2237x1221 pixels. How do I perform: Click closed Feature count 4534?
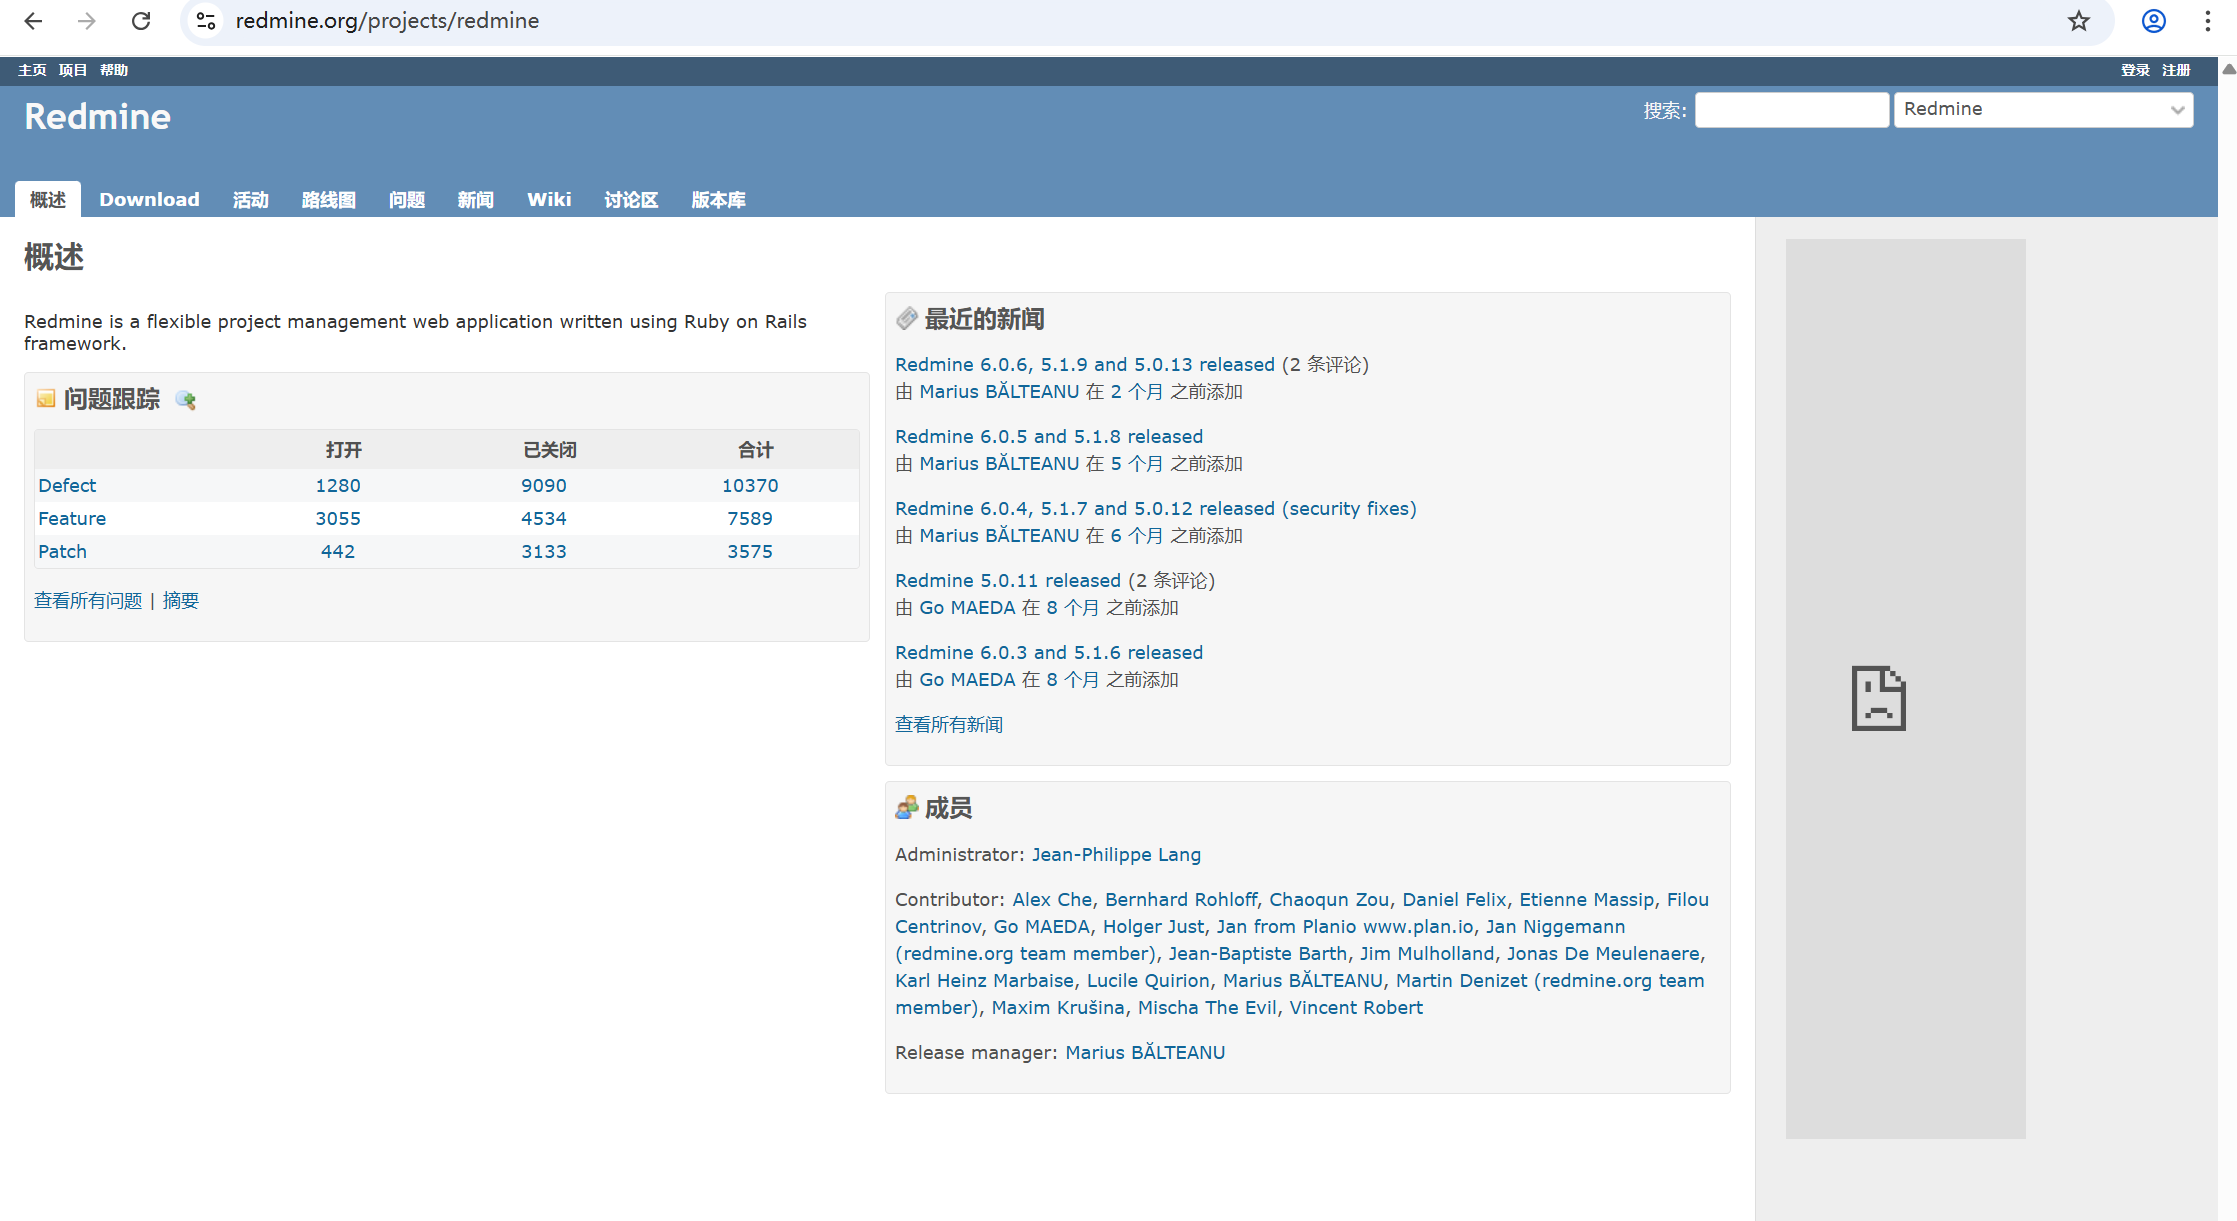tap(544, 518)
